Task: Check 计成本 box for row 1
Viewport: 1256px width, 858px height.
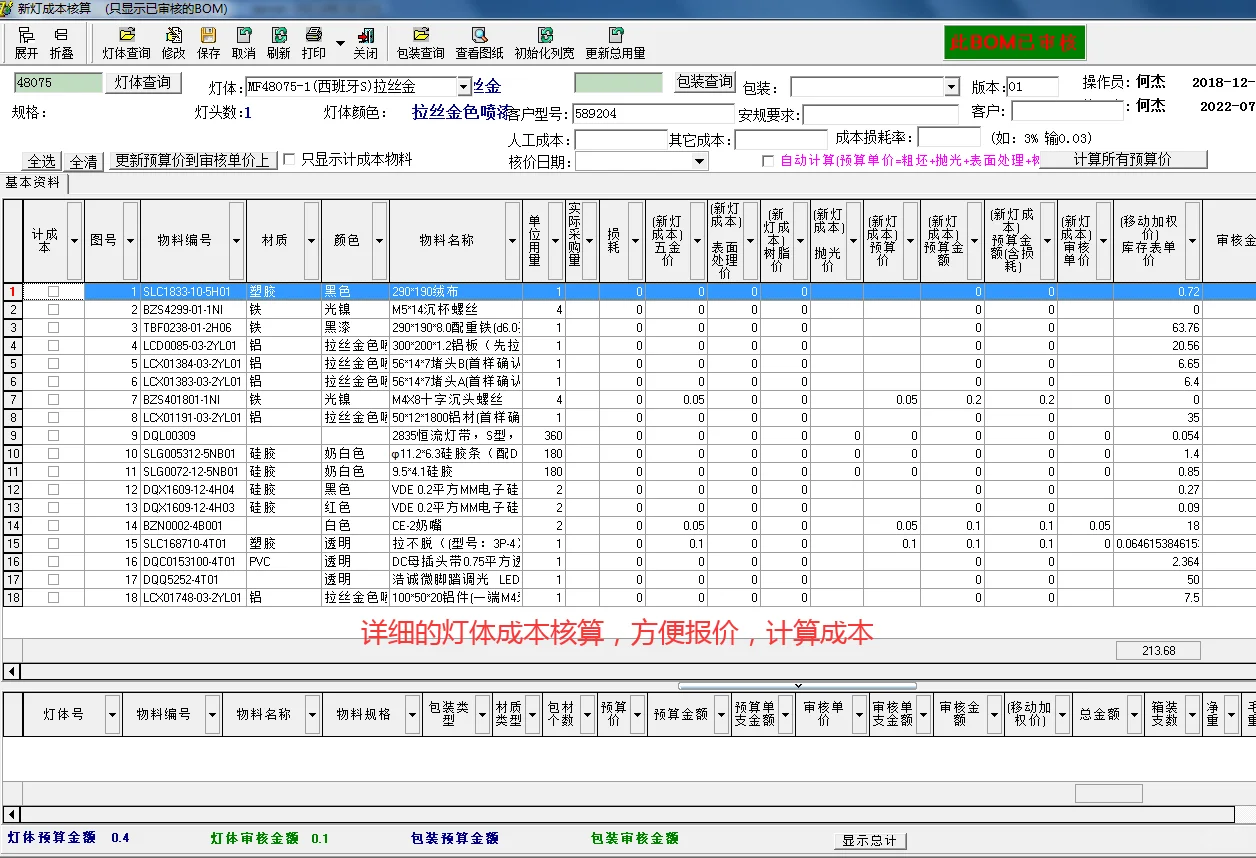Action: [x=53, y=291]
